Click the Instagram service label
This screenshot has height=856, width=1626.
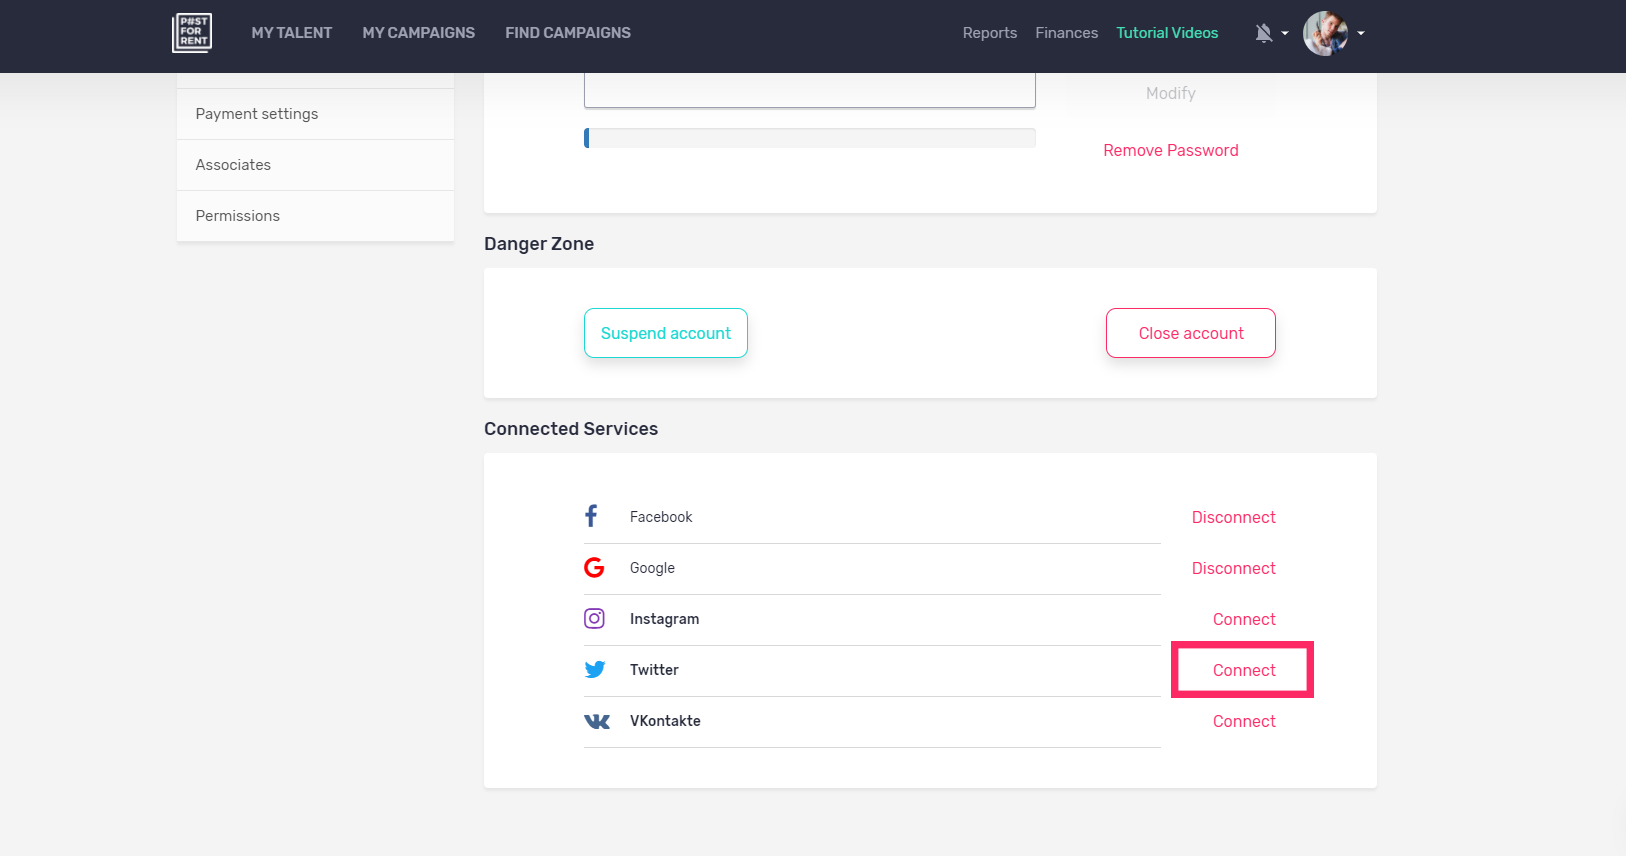click(x=664, y=619)
